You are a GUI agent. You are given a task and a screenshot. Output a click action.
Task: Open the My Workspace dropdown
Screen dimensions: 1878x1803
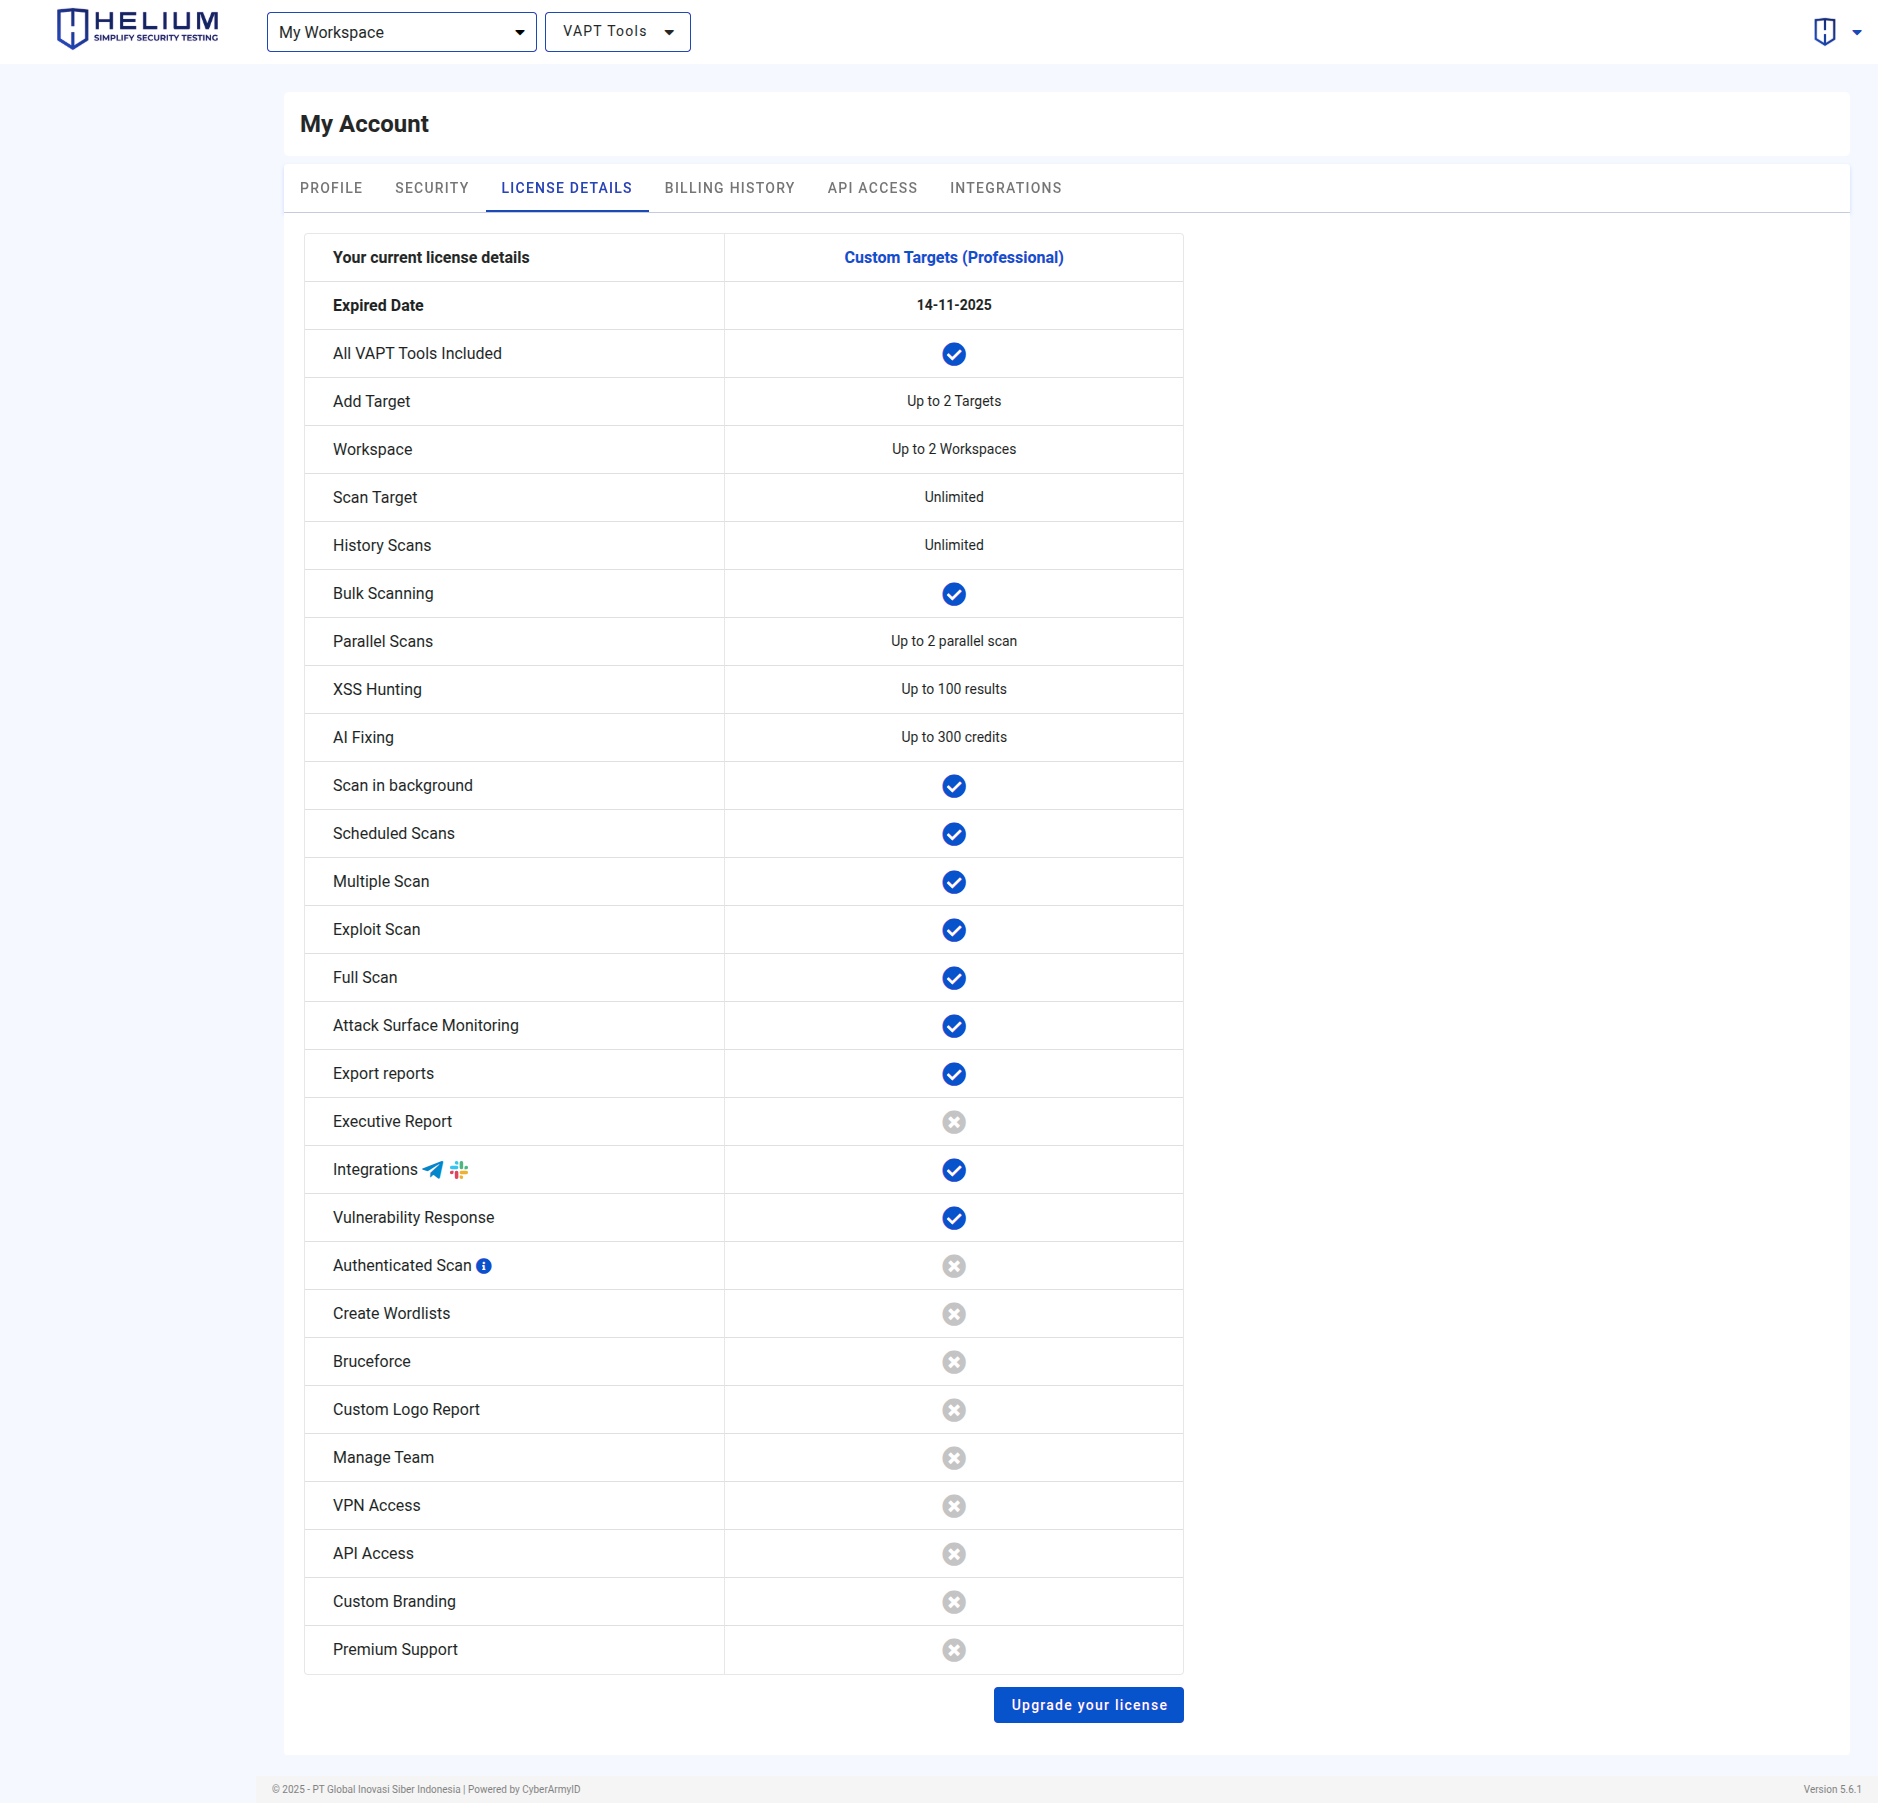pyautogui.click(x=401, y=32)
